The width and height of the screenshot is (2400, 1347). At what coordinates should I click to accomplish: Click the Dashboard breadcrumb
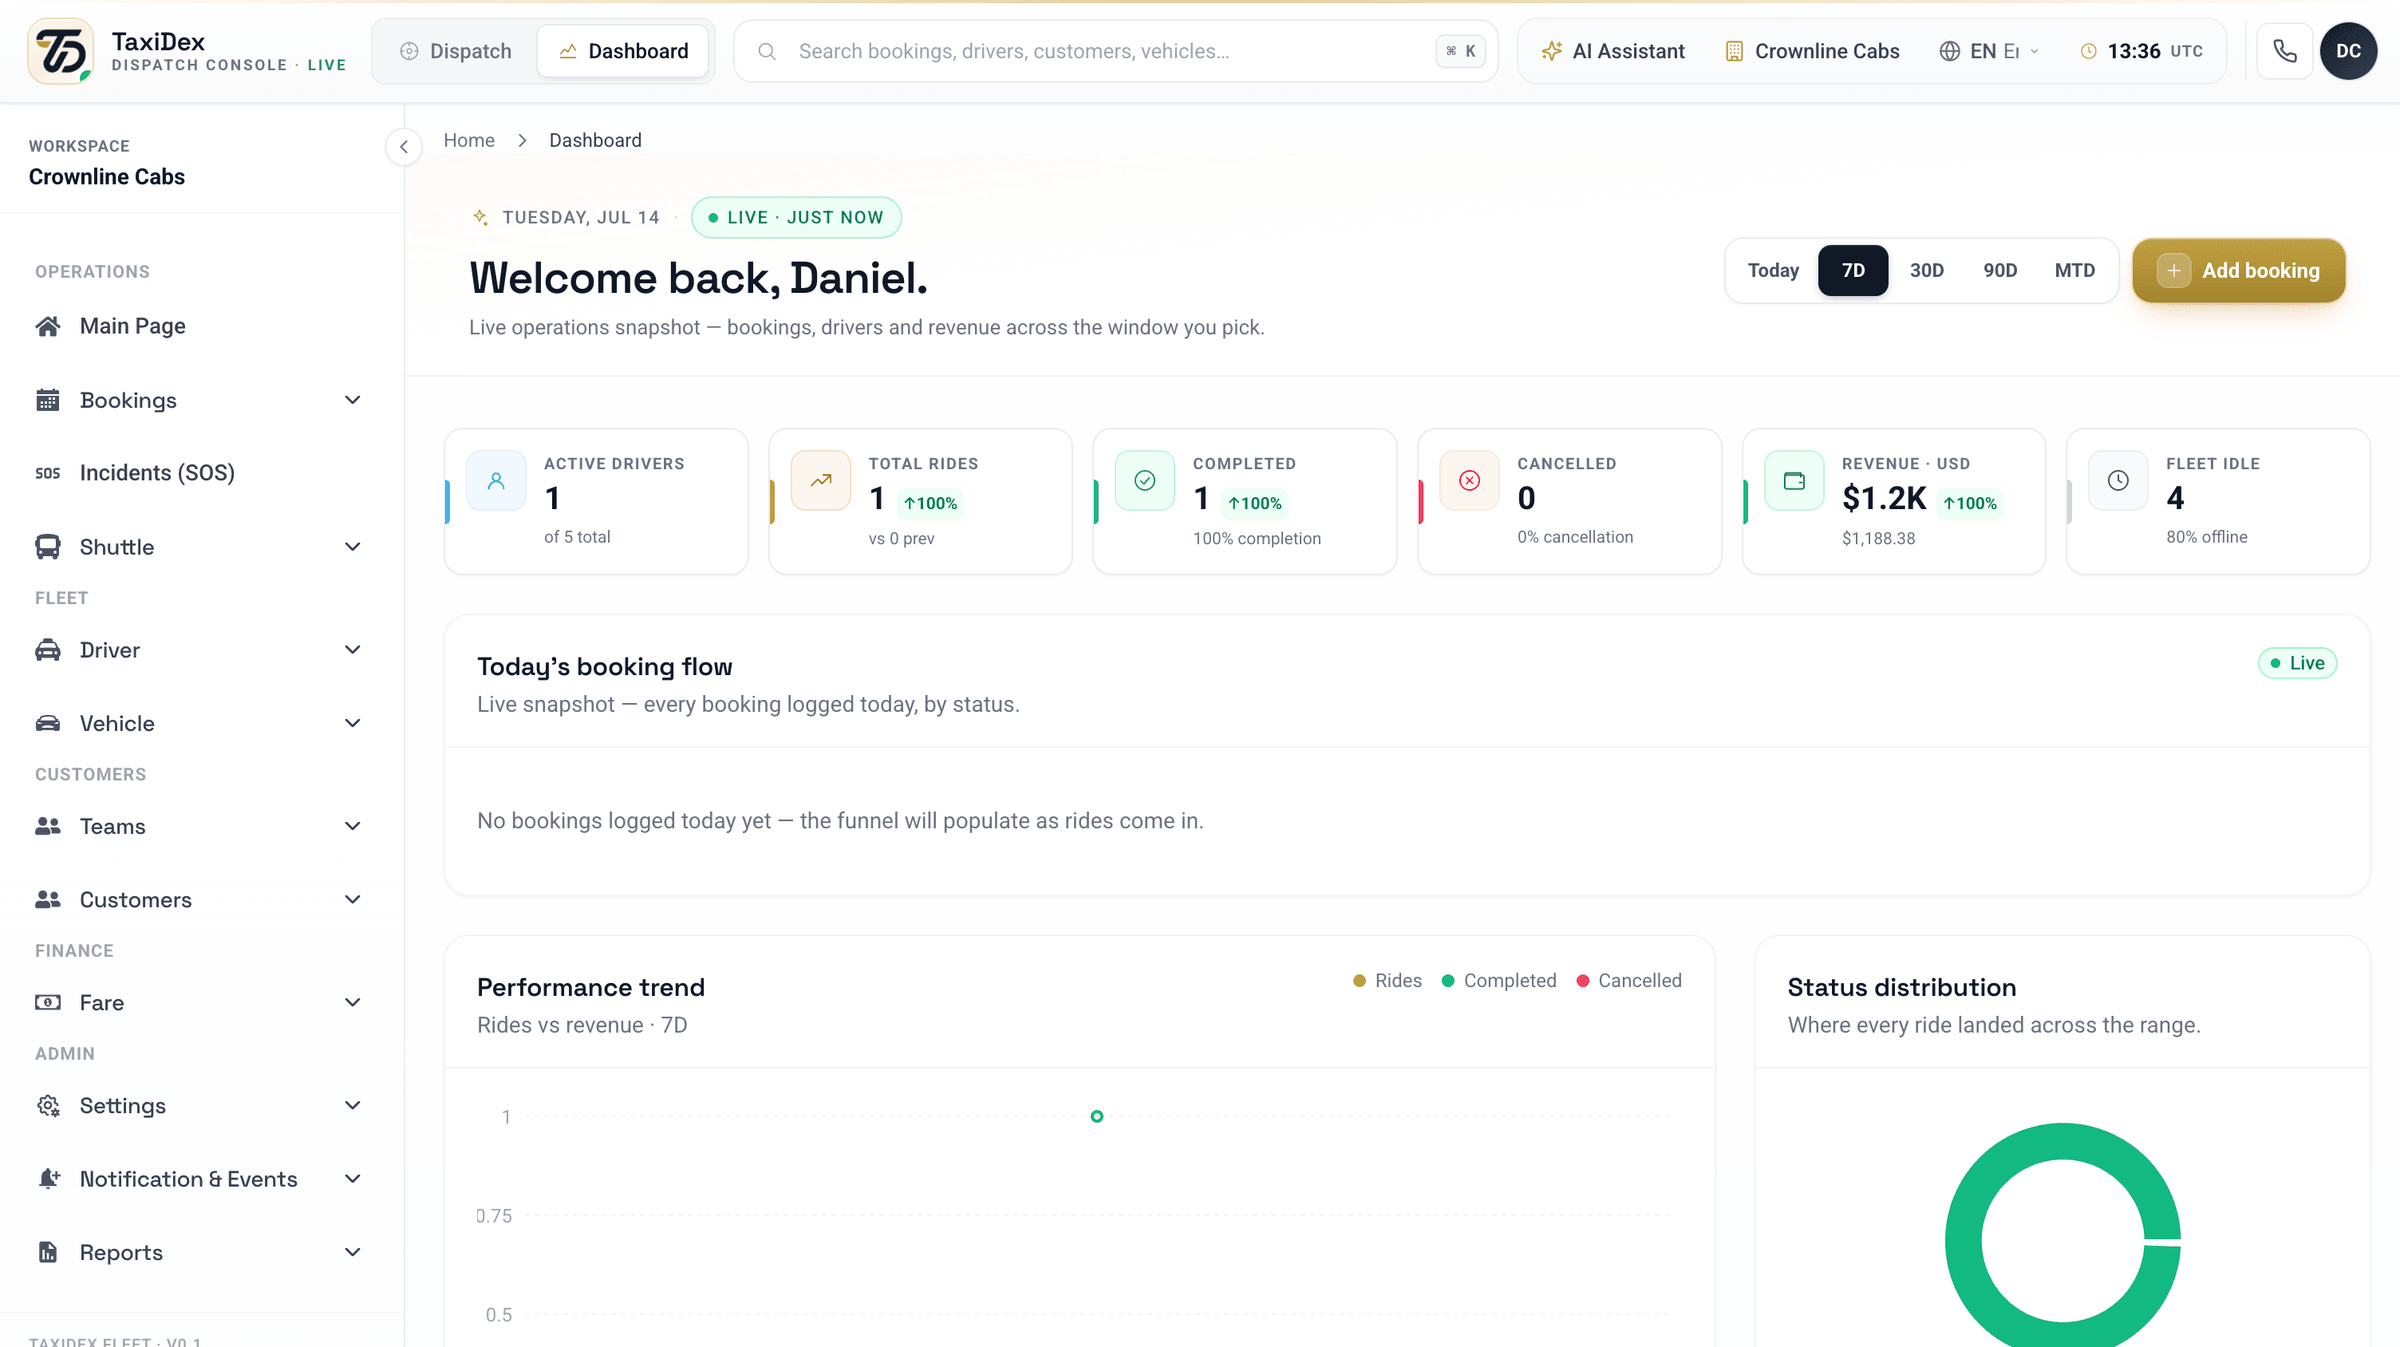(x=595, y=140)
